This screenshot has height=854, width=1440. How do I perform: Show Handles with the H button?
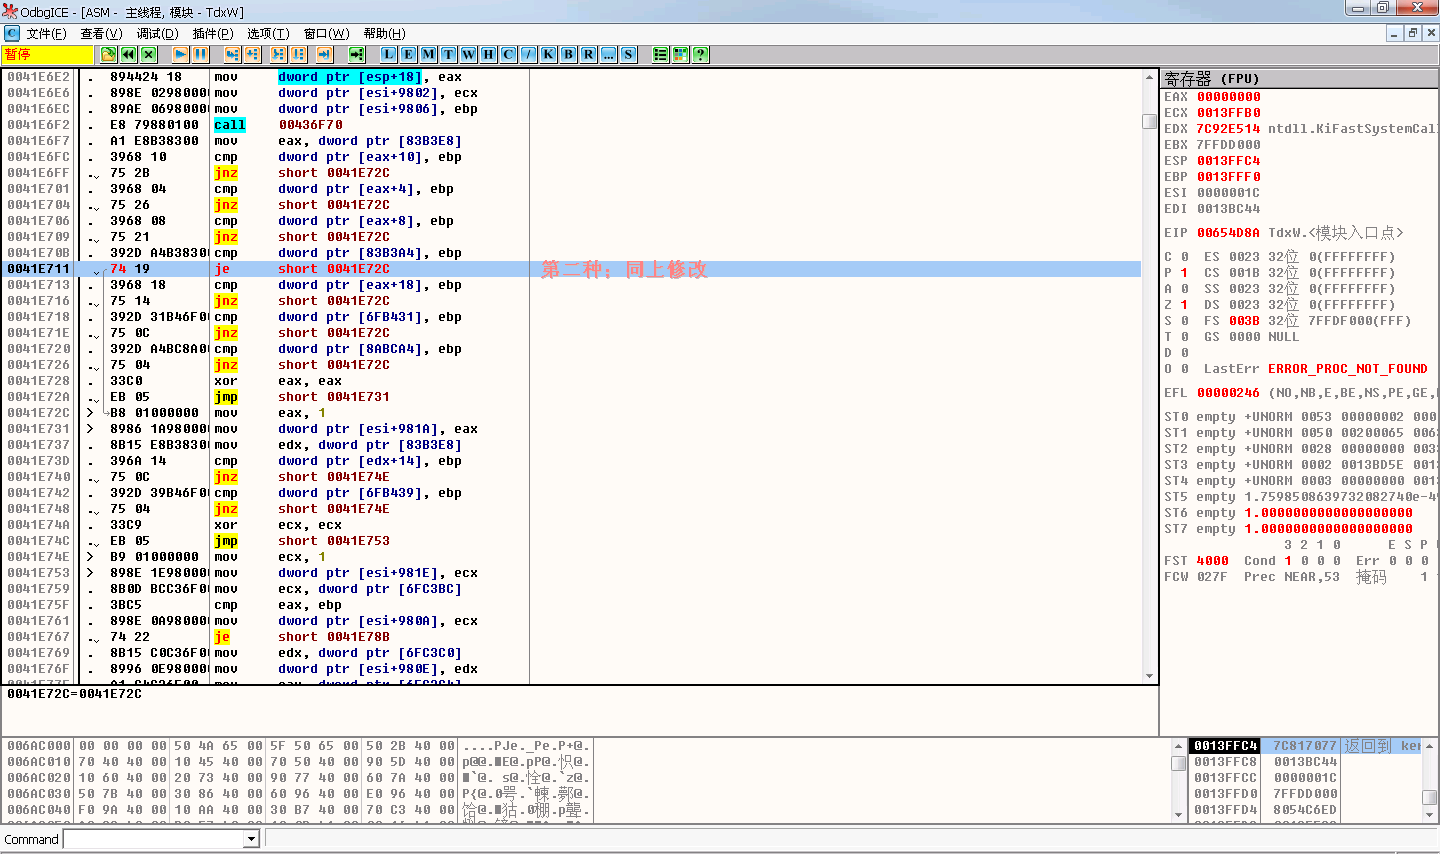489,54
